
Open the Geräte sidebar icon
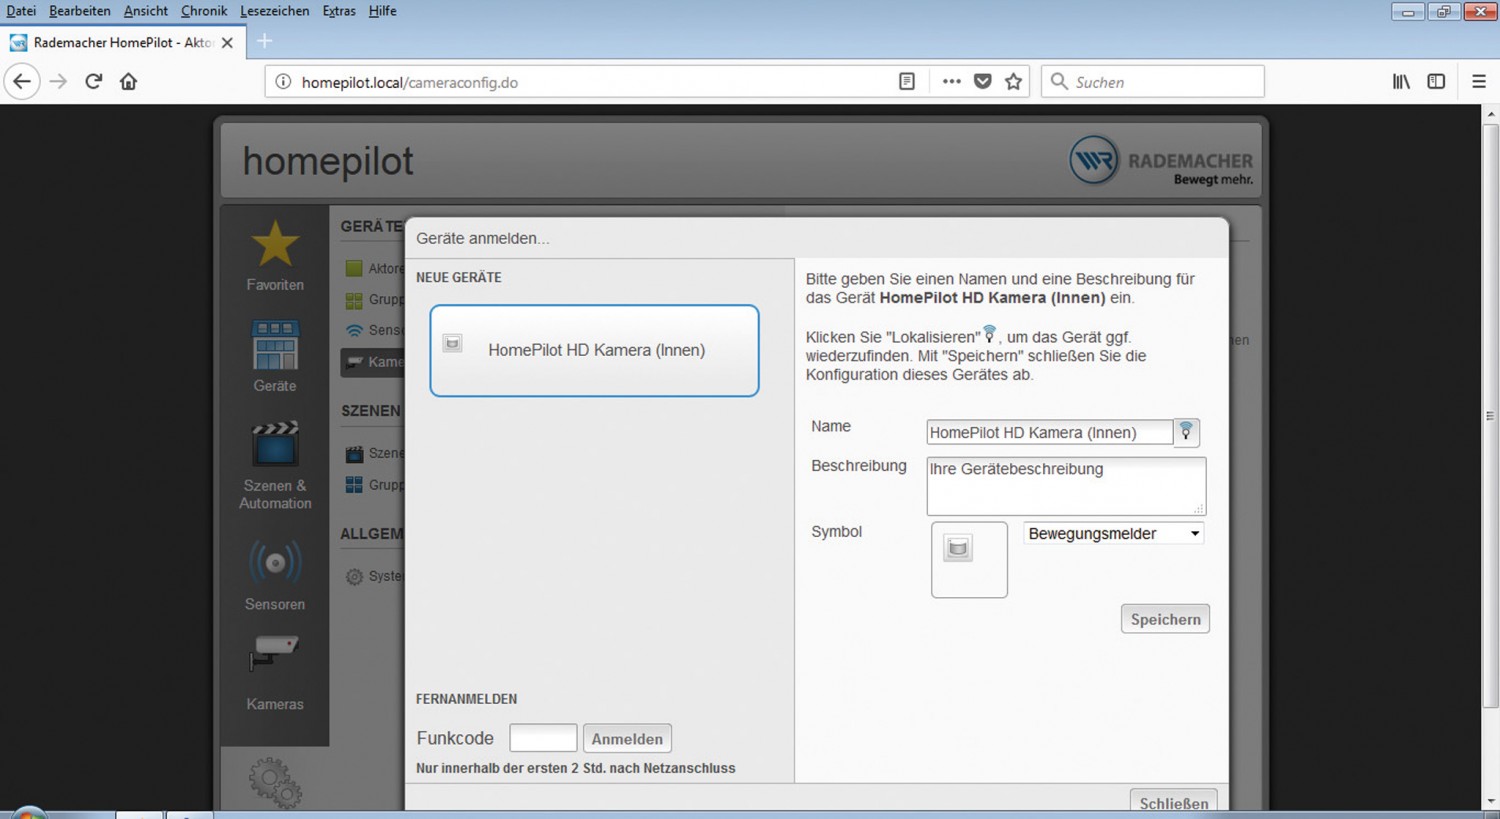pyautogui.click(x=275, y=347)
